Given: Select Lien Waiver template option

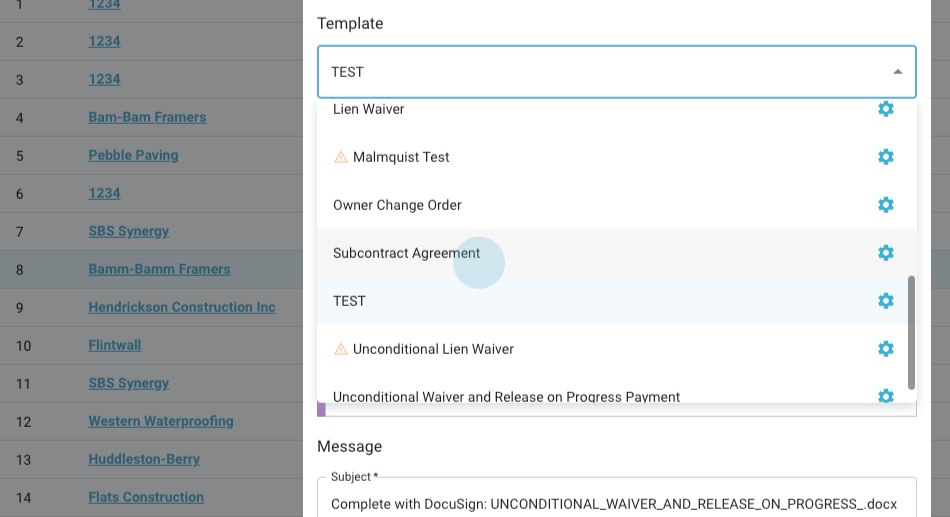Looking at the screenshot, I should click(x=369, y=109).
